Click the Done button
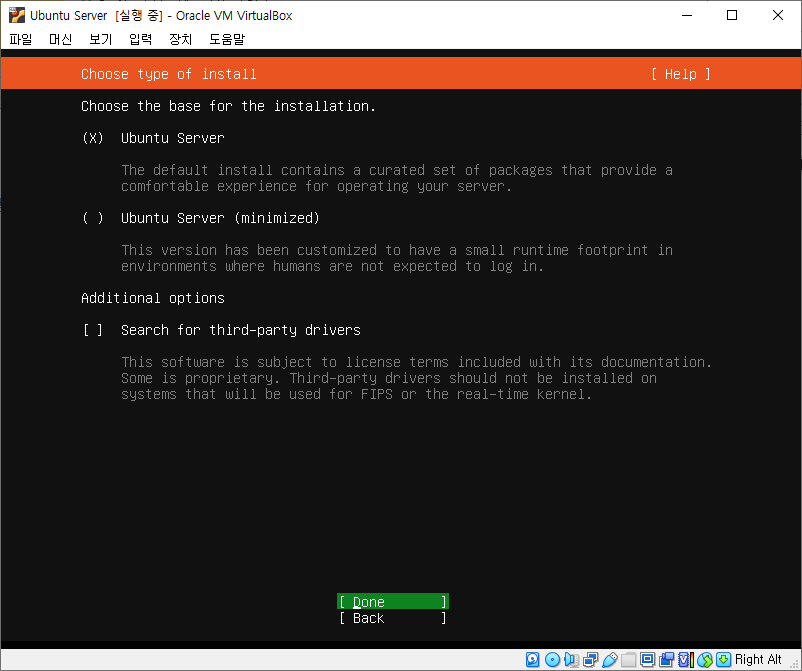Image resolution: width=802 pixels, height=671 pixels. 393,602
